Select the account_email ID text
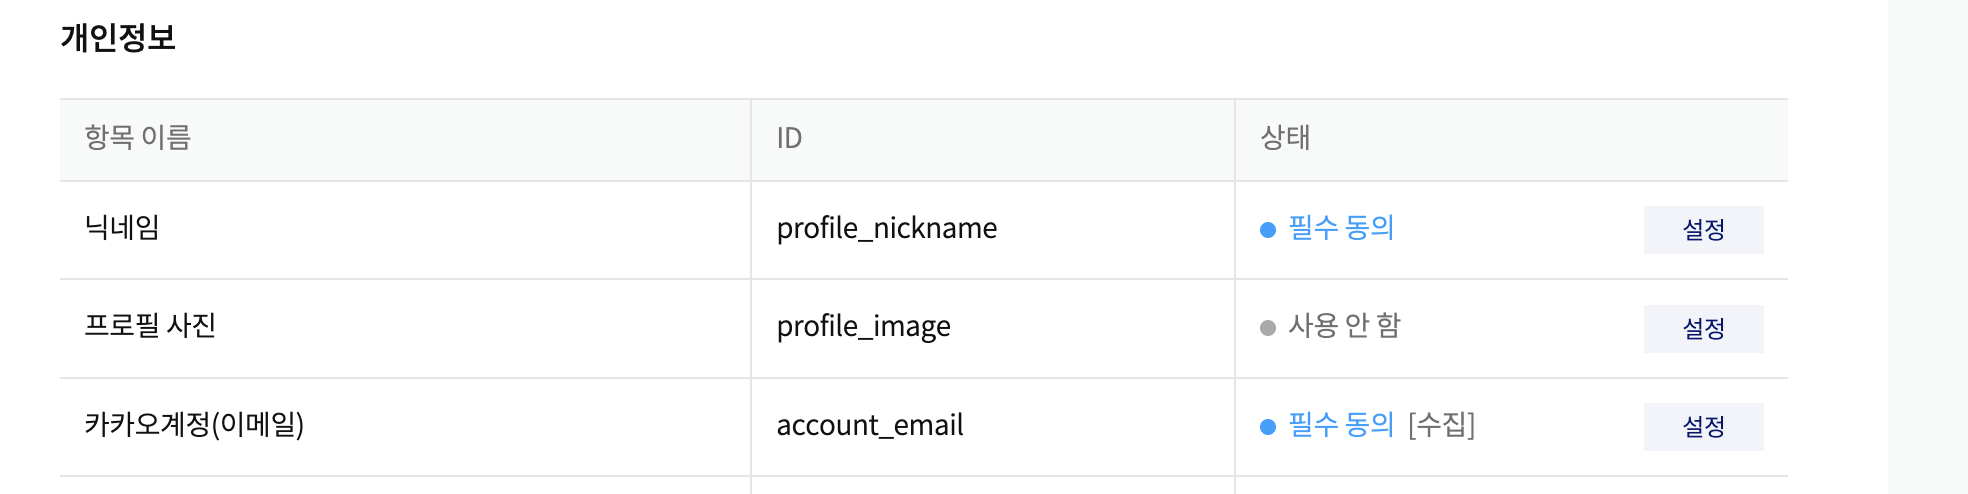The image size is (1968, 494). [869, 426]
